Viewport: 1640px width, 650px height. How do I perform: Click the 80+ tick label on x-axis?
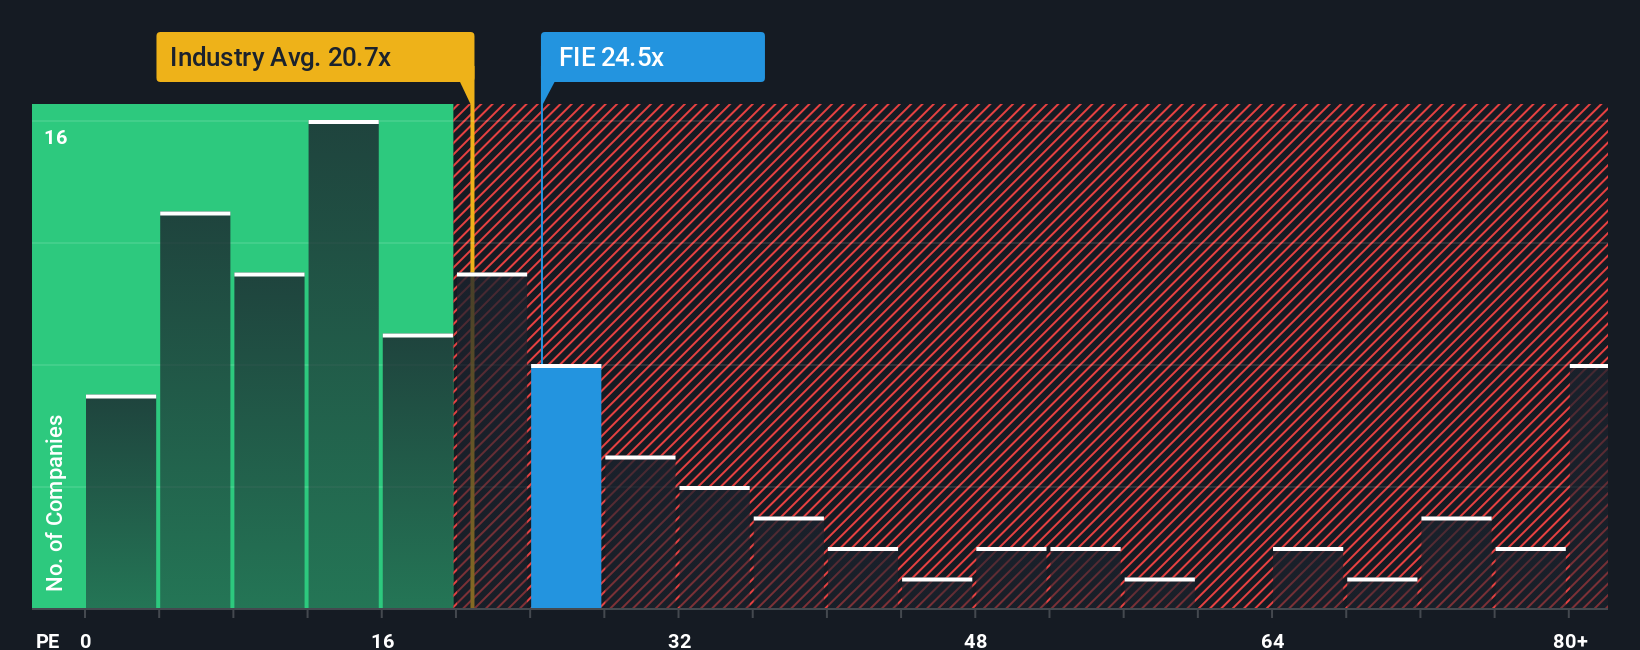[x=1570, y=640]
